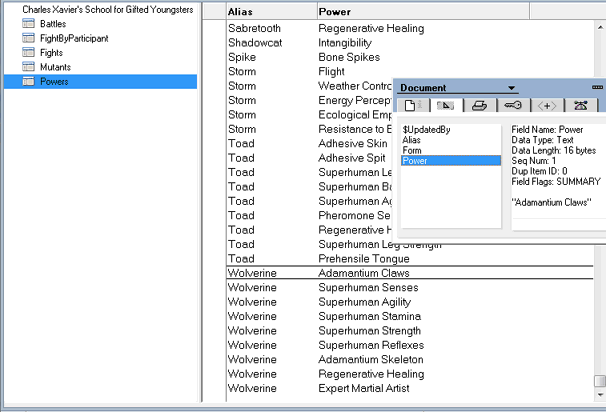This screenshot has width=606, height=412.
Task: Select $UpdatedBy in the field list
Action: [x=426, y=129]
